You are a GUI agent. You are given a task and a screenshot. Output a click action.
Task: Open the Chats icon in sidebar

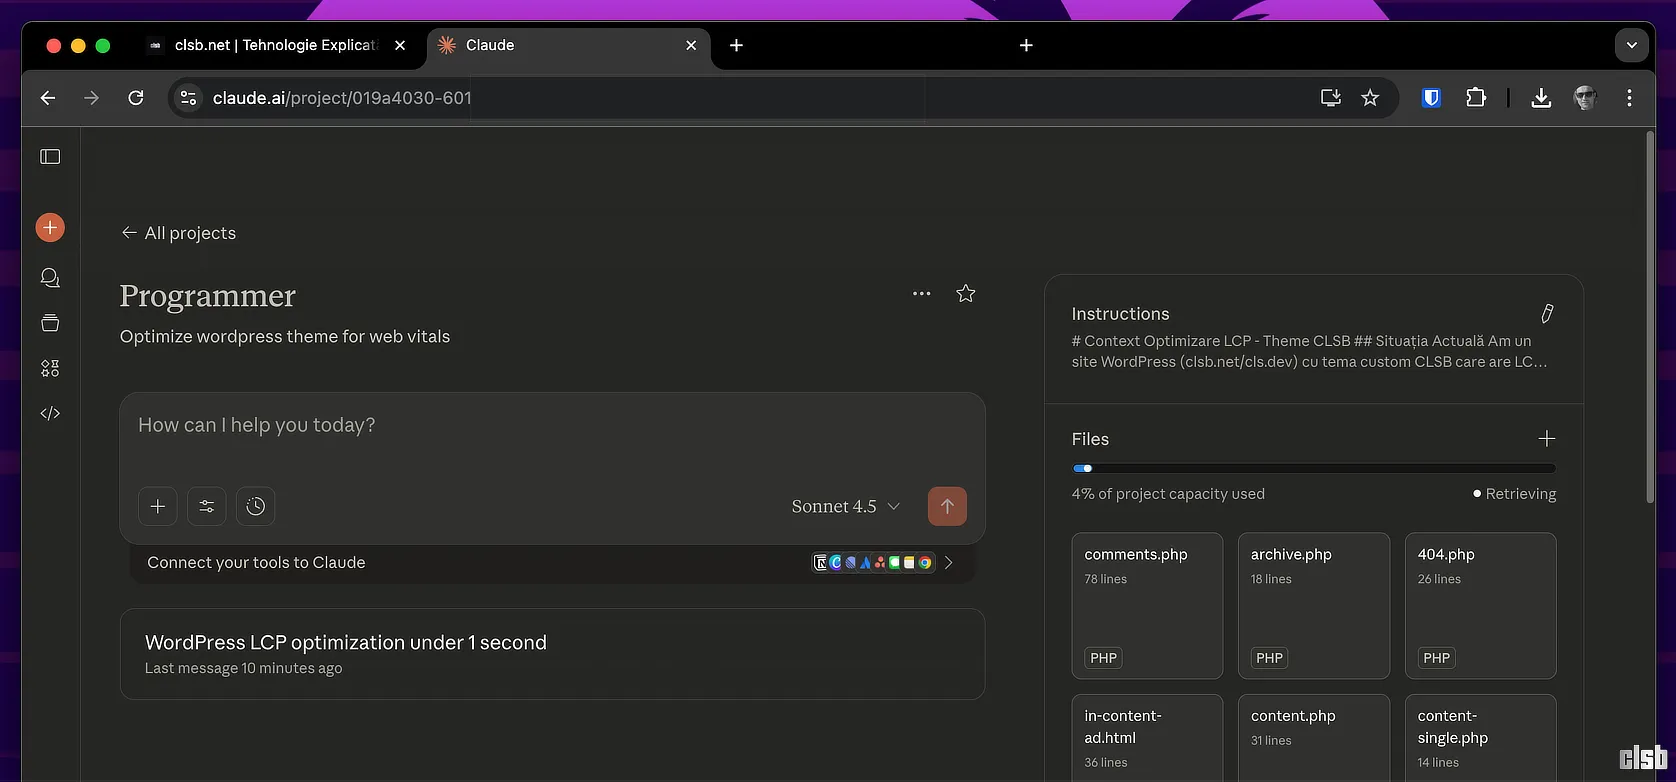pos(50,278)
